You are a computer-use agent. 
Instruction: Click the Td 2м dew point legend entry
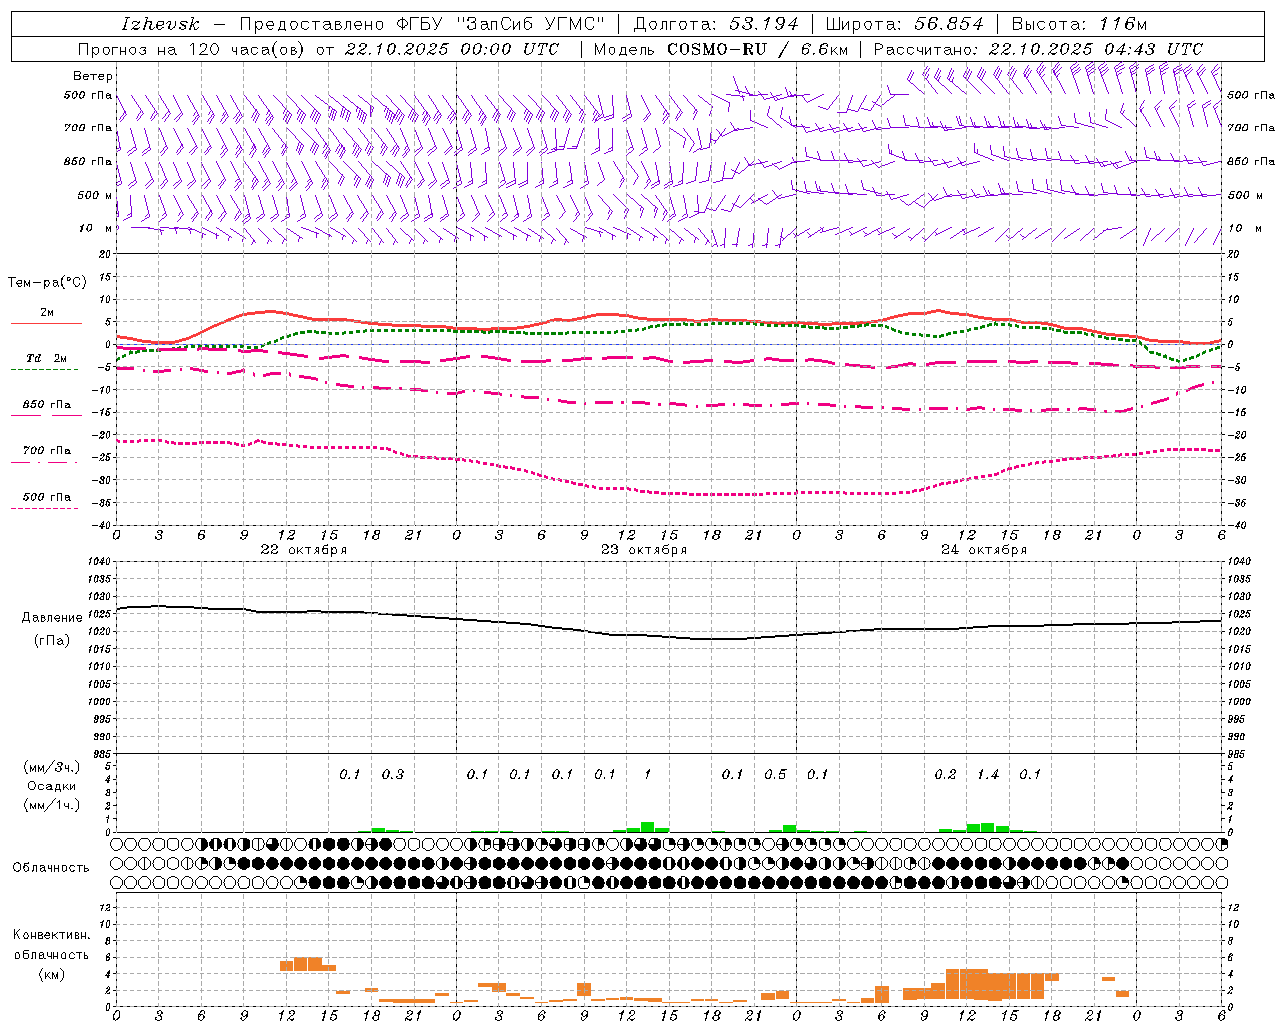point(46,358)
